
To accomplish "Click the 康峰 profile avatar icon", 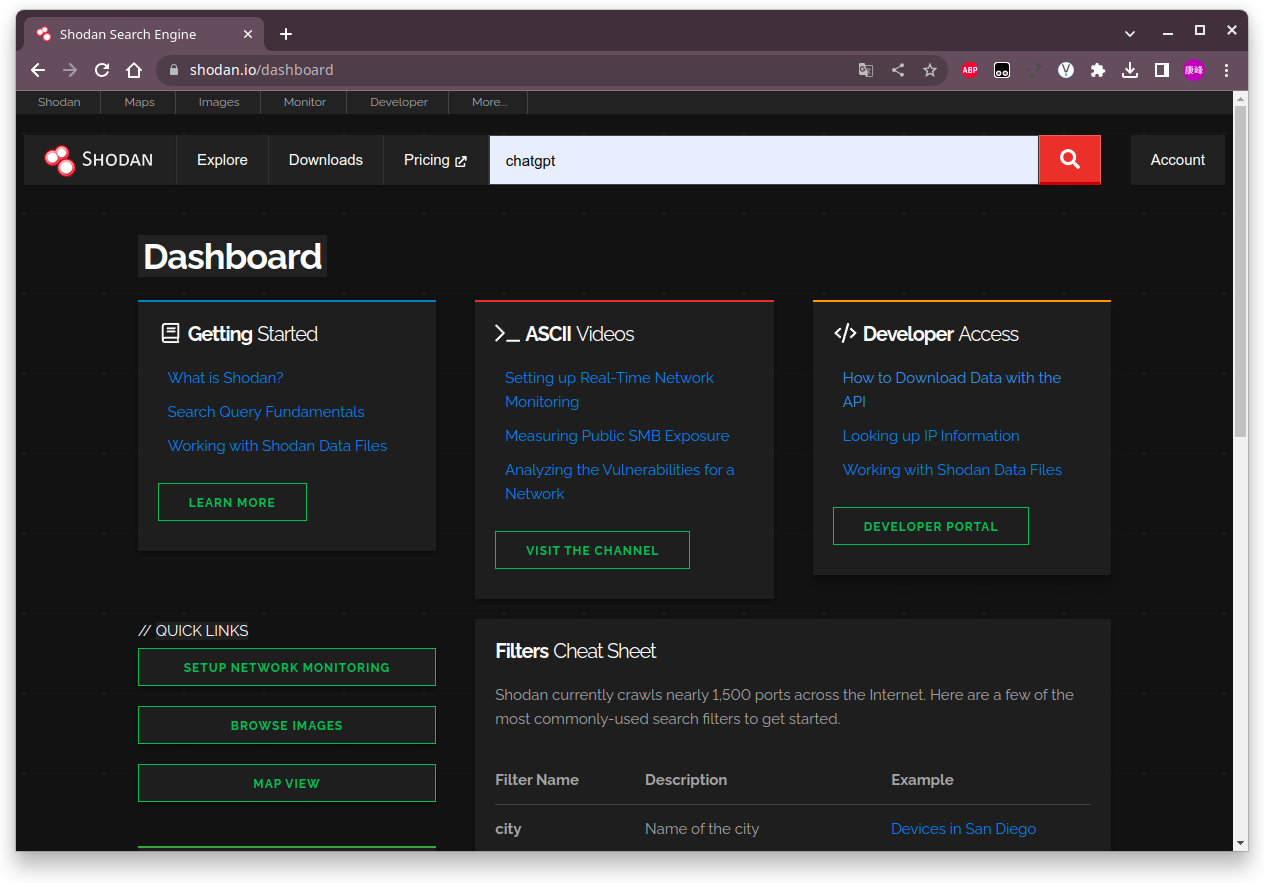I will pos(1194,70).
